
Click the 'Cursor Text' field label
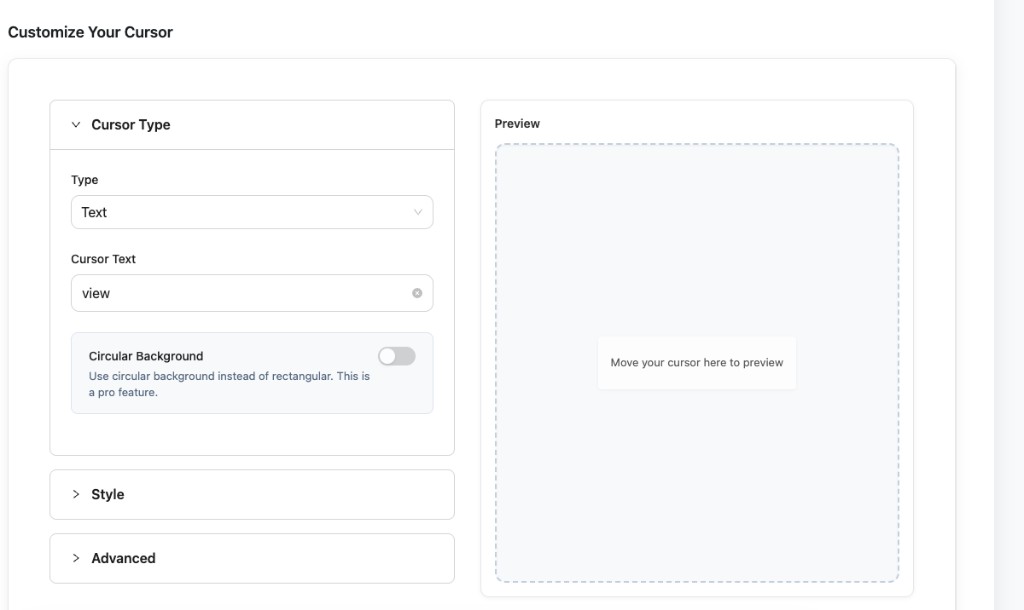click(x=103, y=259)
